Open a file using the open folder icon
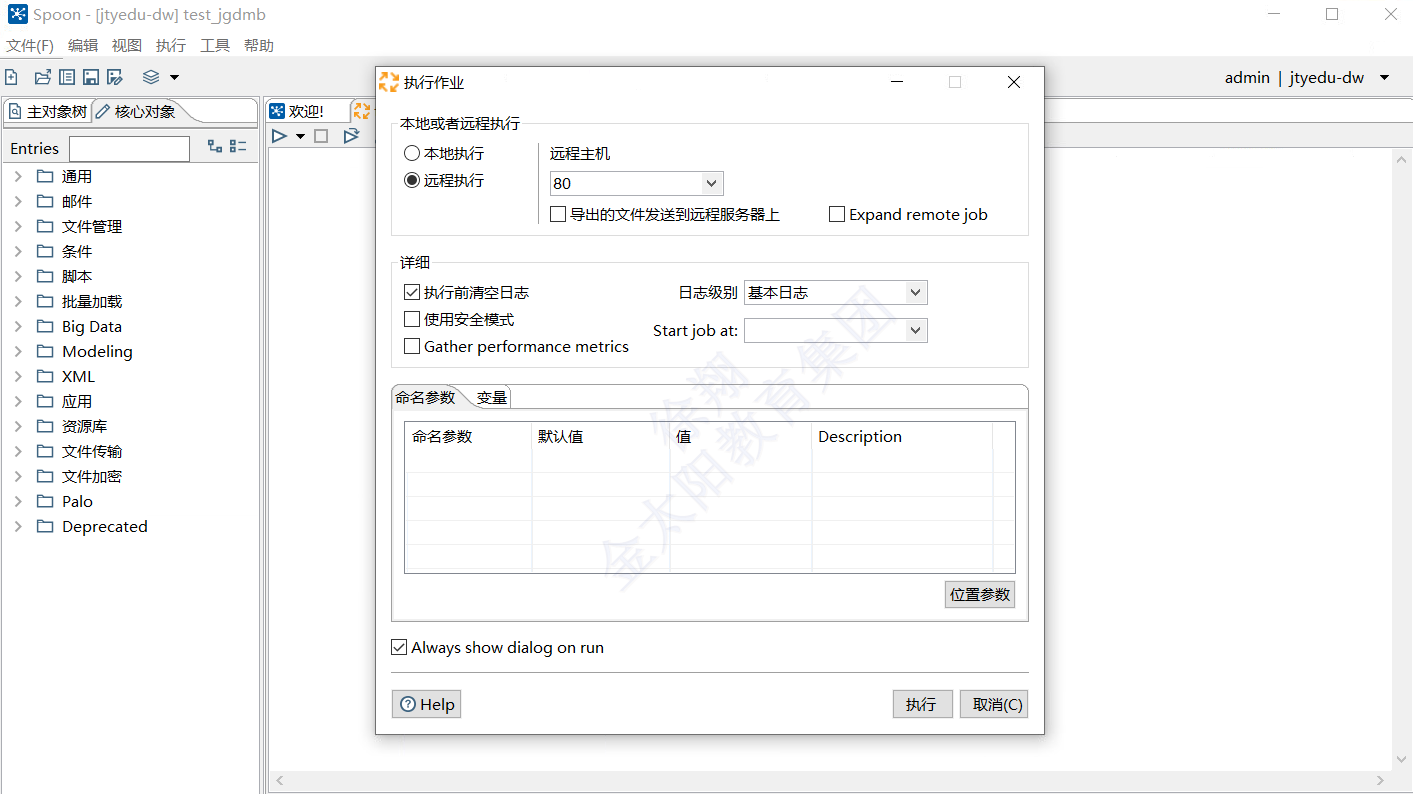 (41, 76)
